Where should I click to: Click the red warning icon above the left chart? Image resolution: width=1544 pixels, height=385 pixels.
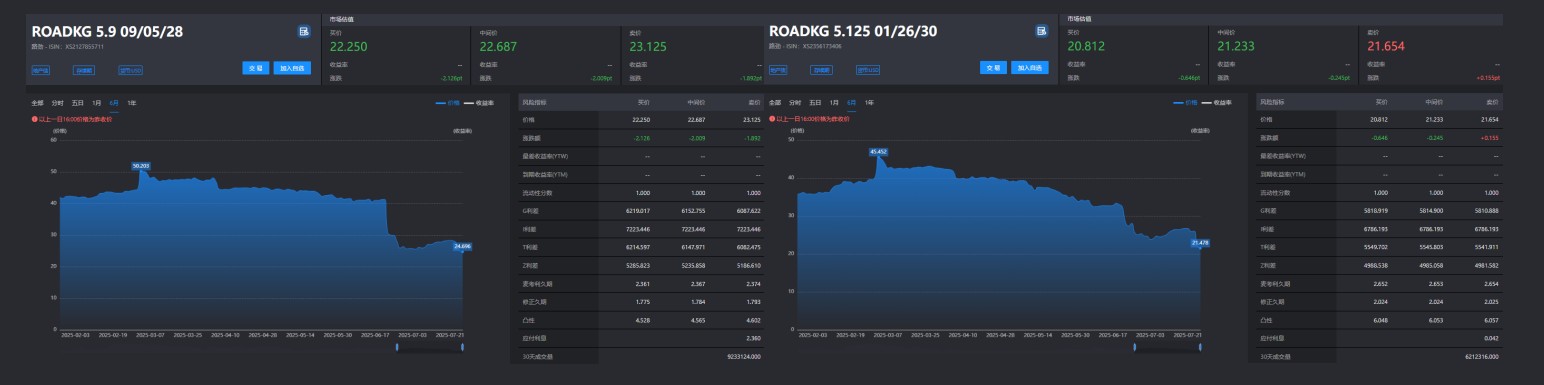(34, 119)
